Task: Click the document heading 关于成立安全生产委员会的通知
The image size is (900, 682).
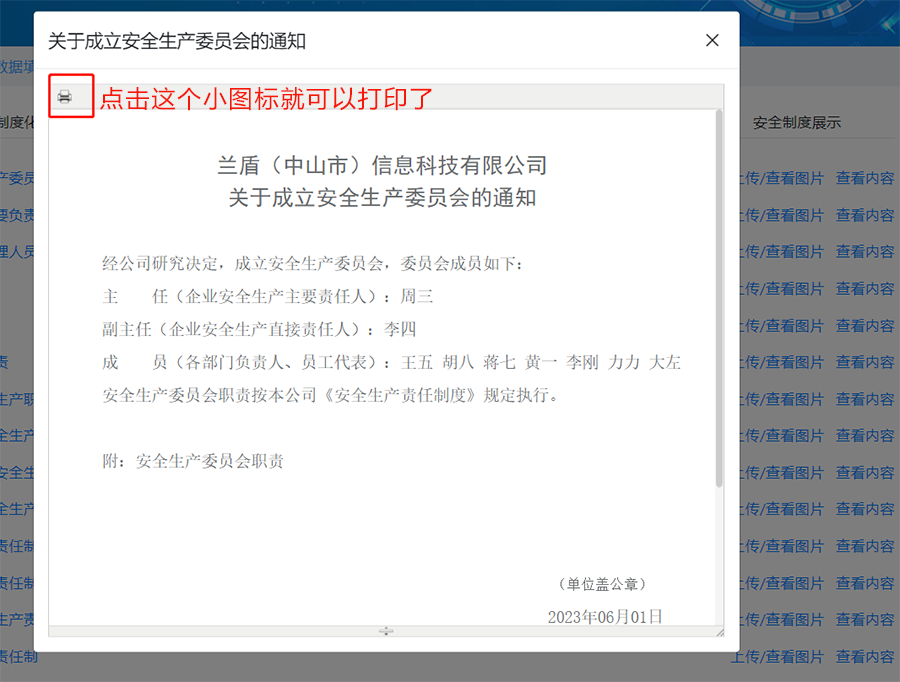Action: (x=382, y=198)
